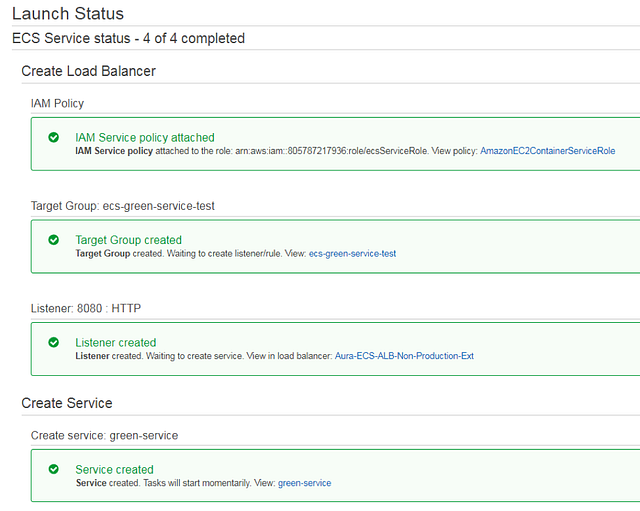Click the Create service: green-service label
The width and height of the screenshot is (640, 511).
click(106, 435)
